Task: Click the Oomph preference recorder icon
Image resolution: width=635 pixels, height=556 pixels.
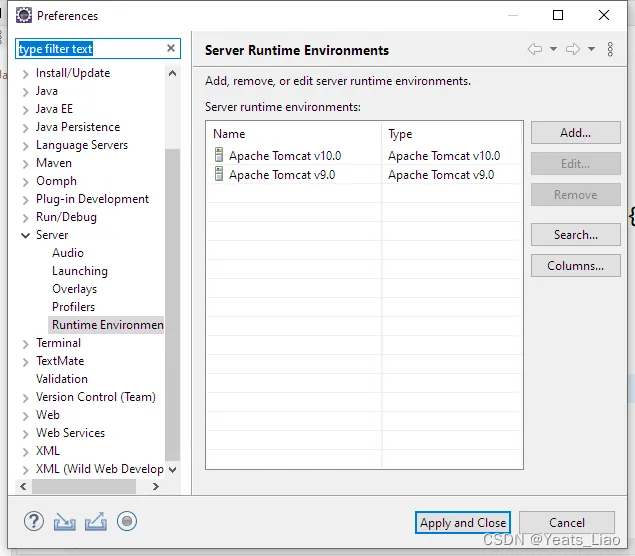Action: 127,521
